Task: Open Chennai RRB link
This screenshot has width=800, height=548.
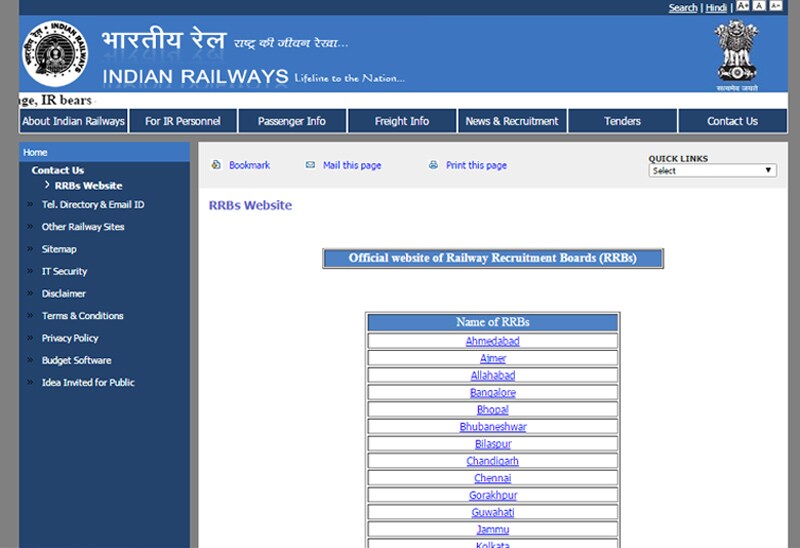Action: (493, 478)
